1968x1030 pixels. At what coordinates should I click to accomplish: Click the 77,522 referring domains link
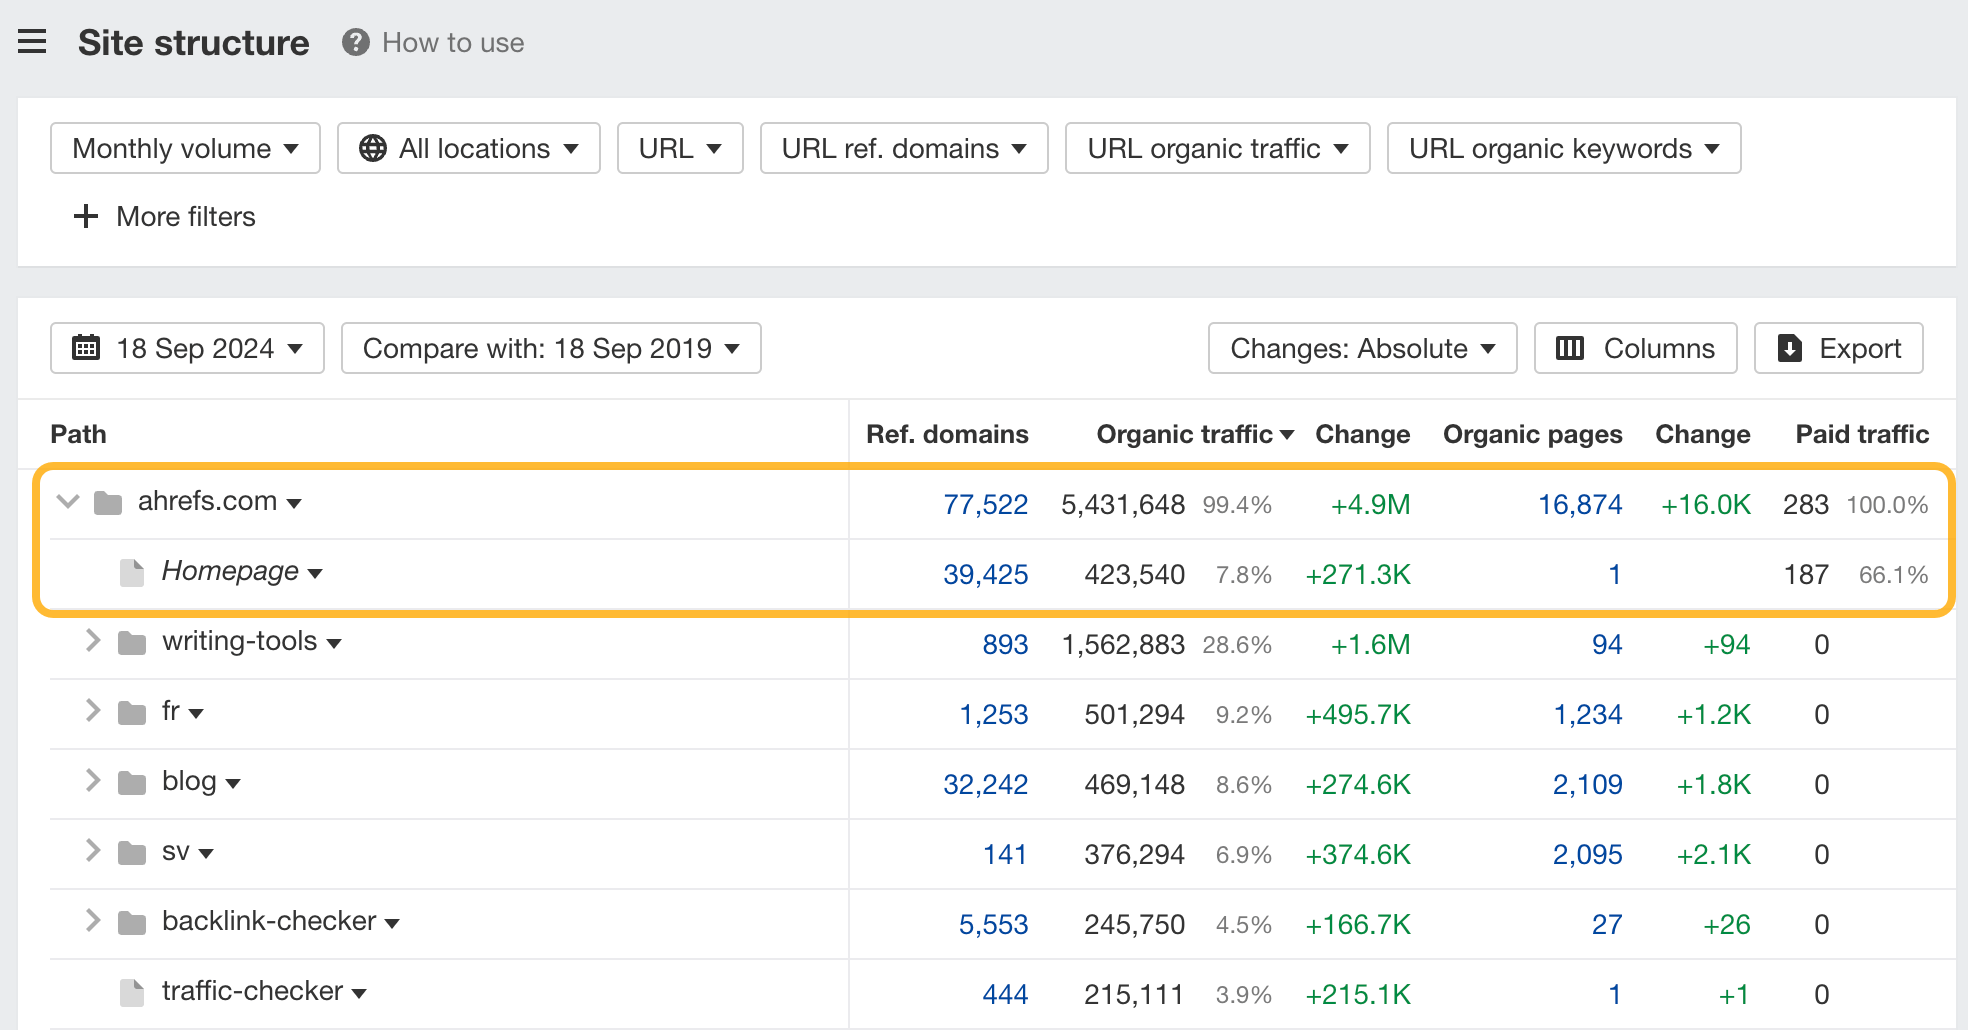click(985, 504)
